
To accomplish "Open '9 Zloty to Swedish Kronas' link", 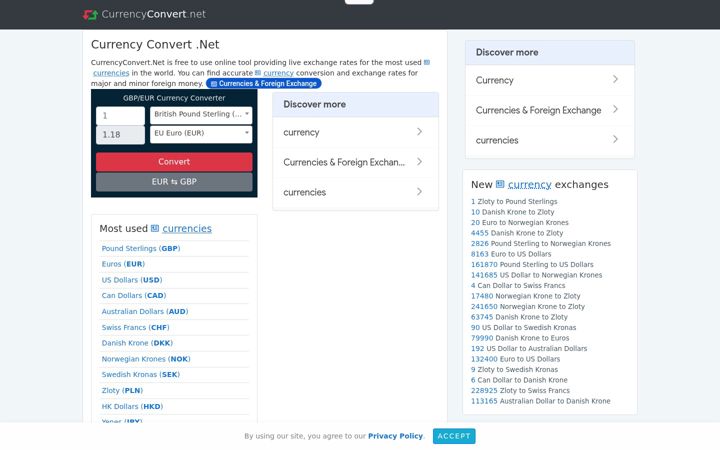I will (x=514, y=370).
